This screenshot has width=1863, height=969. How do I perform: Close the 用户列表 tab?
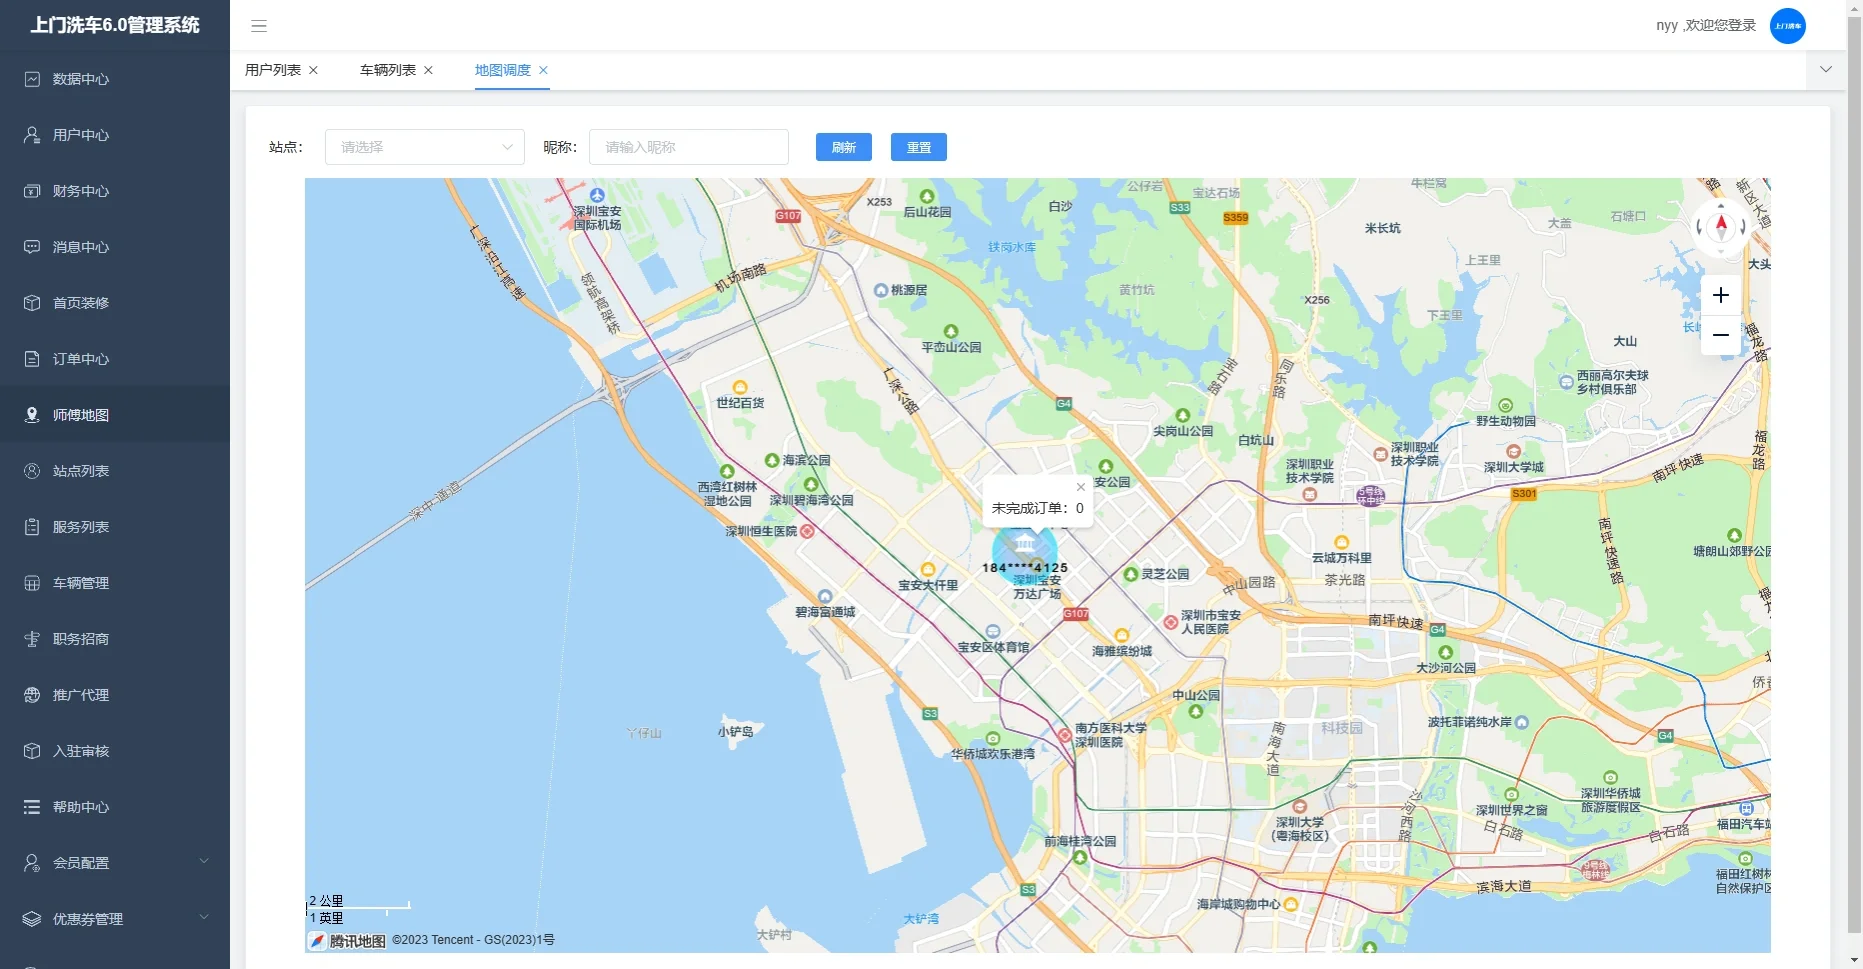click(x=313, y=70)
